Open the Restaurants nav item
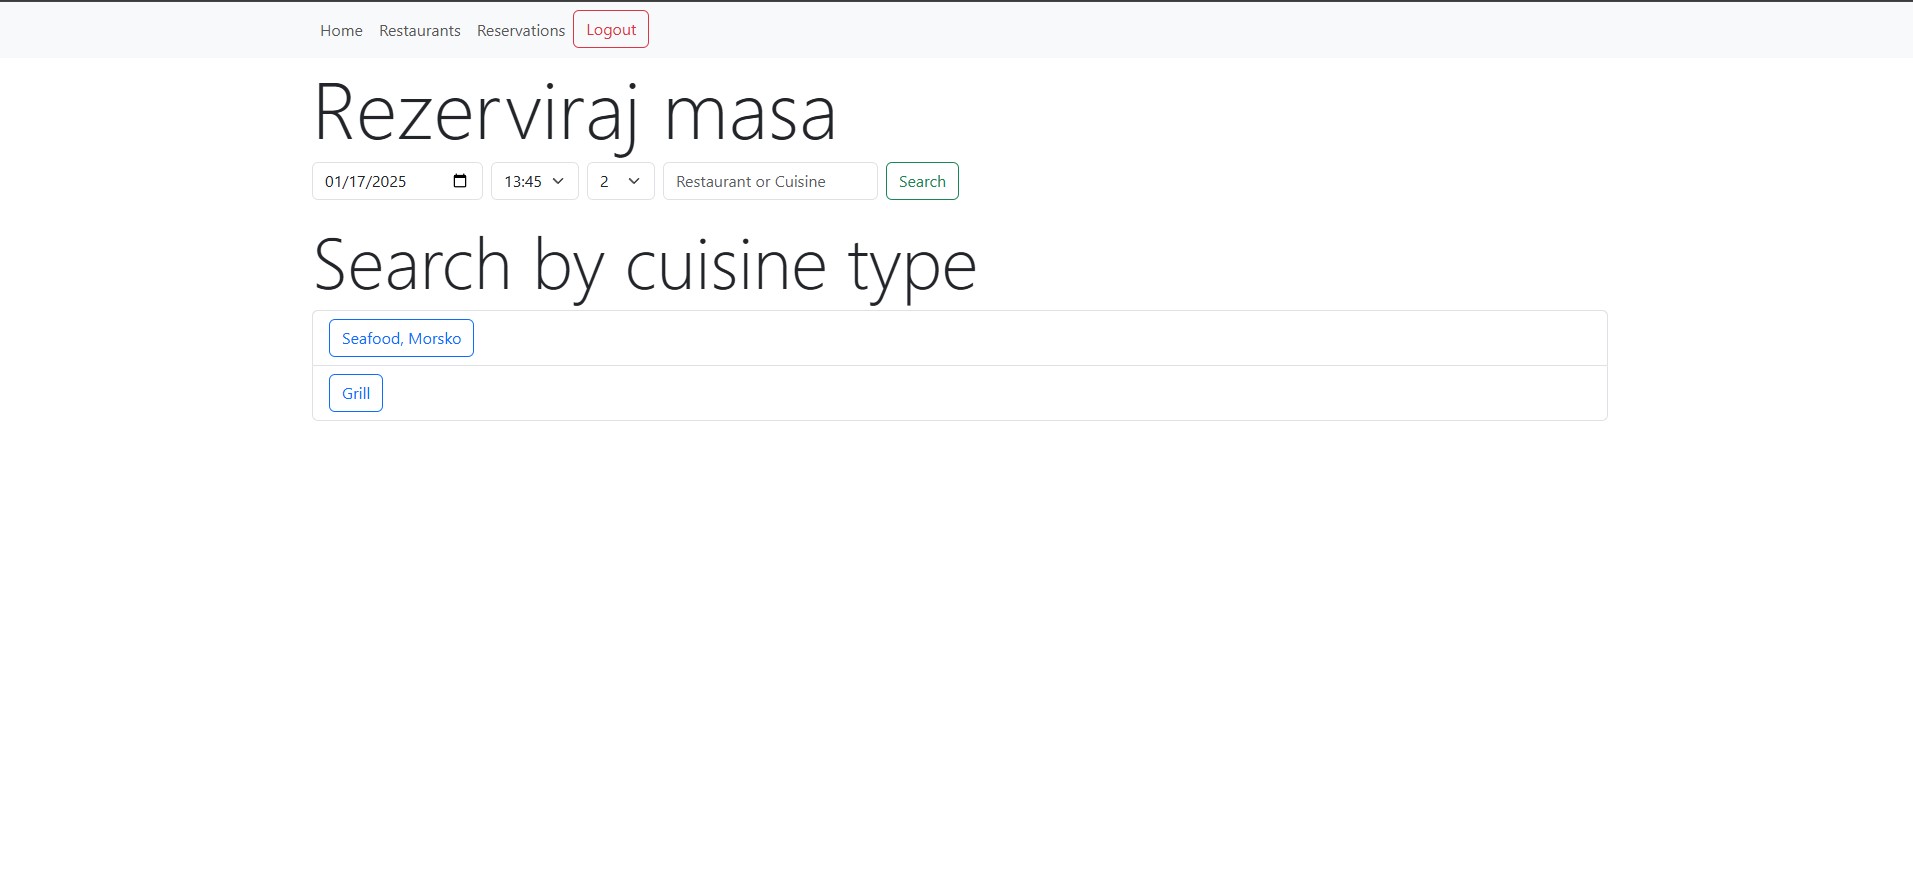 [420, 30]
